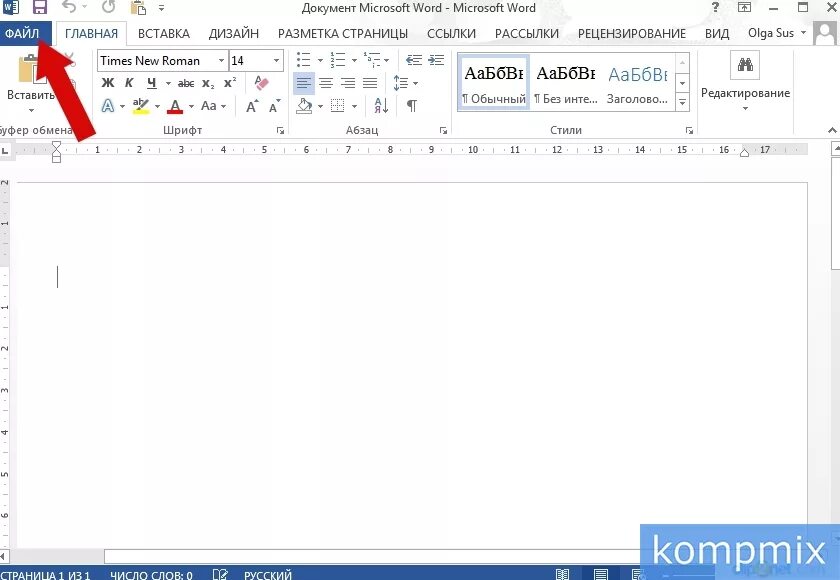Apply the Без инте... style
Screen dimensions: 840x580
click(x=566, y=83)
